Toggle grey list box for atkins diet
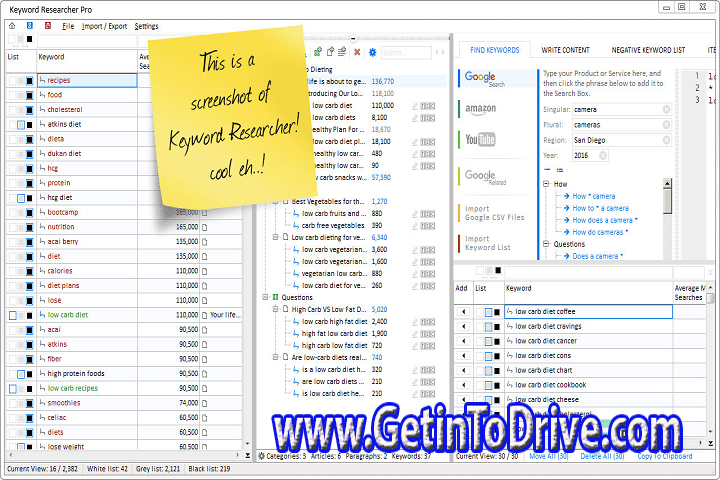The width and height of the screenshot is (720, 480). pos(21,125)
